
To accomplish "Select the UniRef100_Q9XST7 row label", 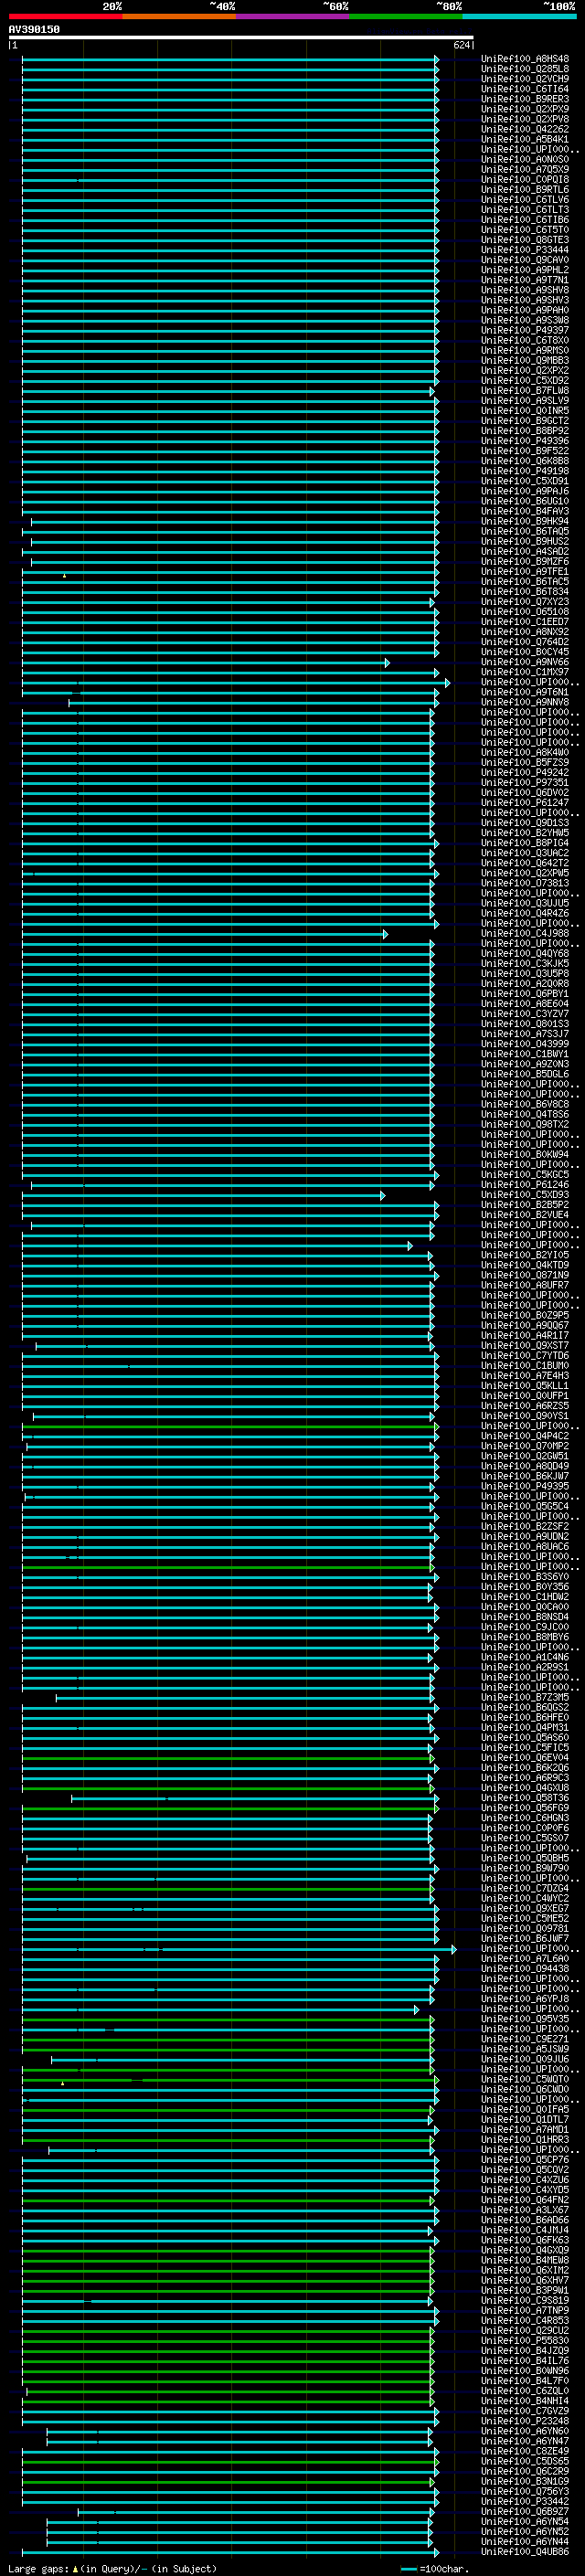I will pos(525,1346).
